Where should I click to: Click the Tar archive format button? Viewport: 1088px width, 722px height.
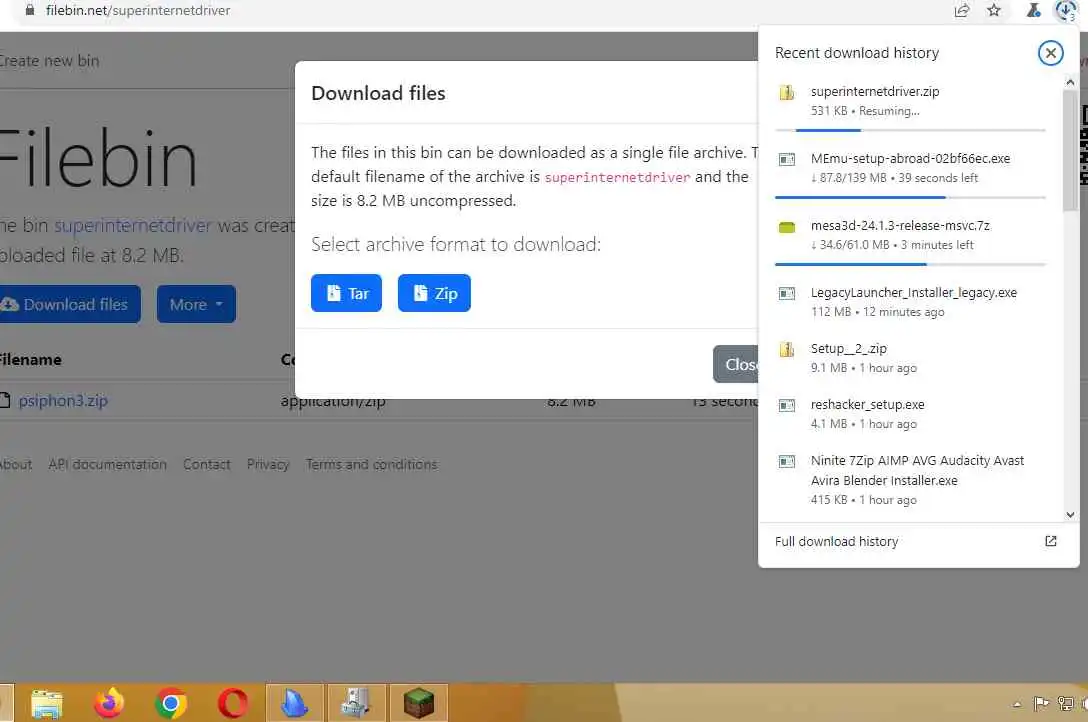pos(346,293)
